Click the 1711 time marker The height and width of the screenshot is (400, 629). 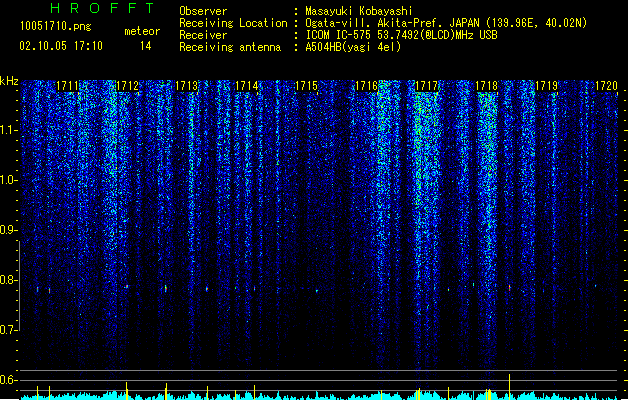67,86
